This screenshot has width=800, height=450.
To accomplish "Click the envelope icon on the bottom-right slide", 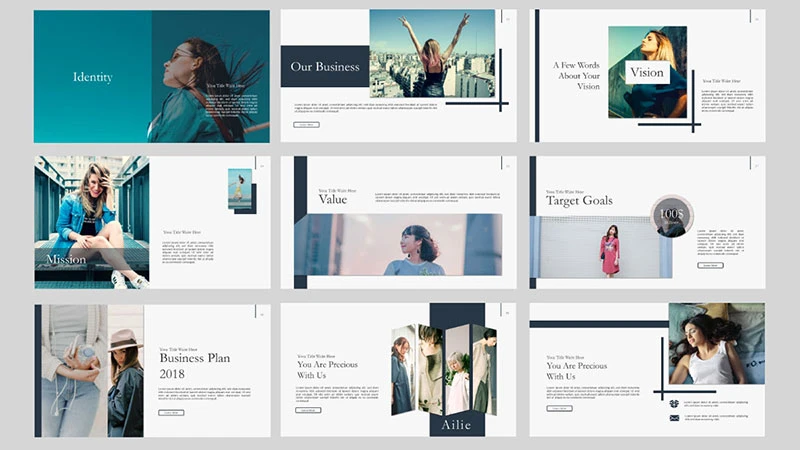I will (674, 418).
